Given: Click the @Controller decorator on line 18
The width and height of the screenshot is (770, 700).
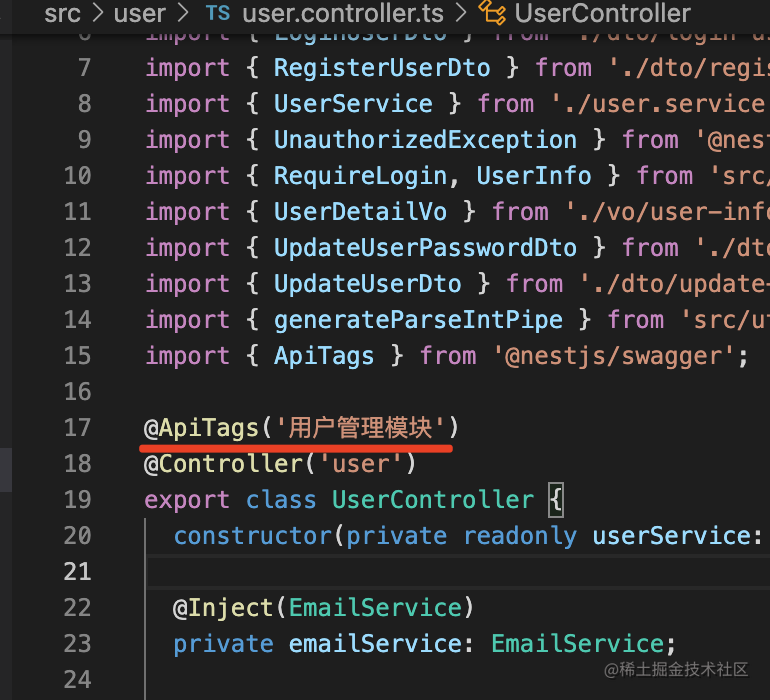Looking at the screenshot, I should click(224, 464).
